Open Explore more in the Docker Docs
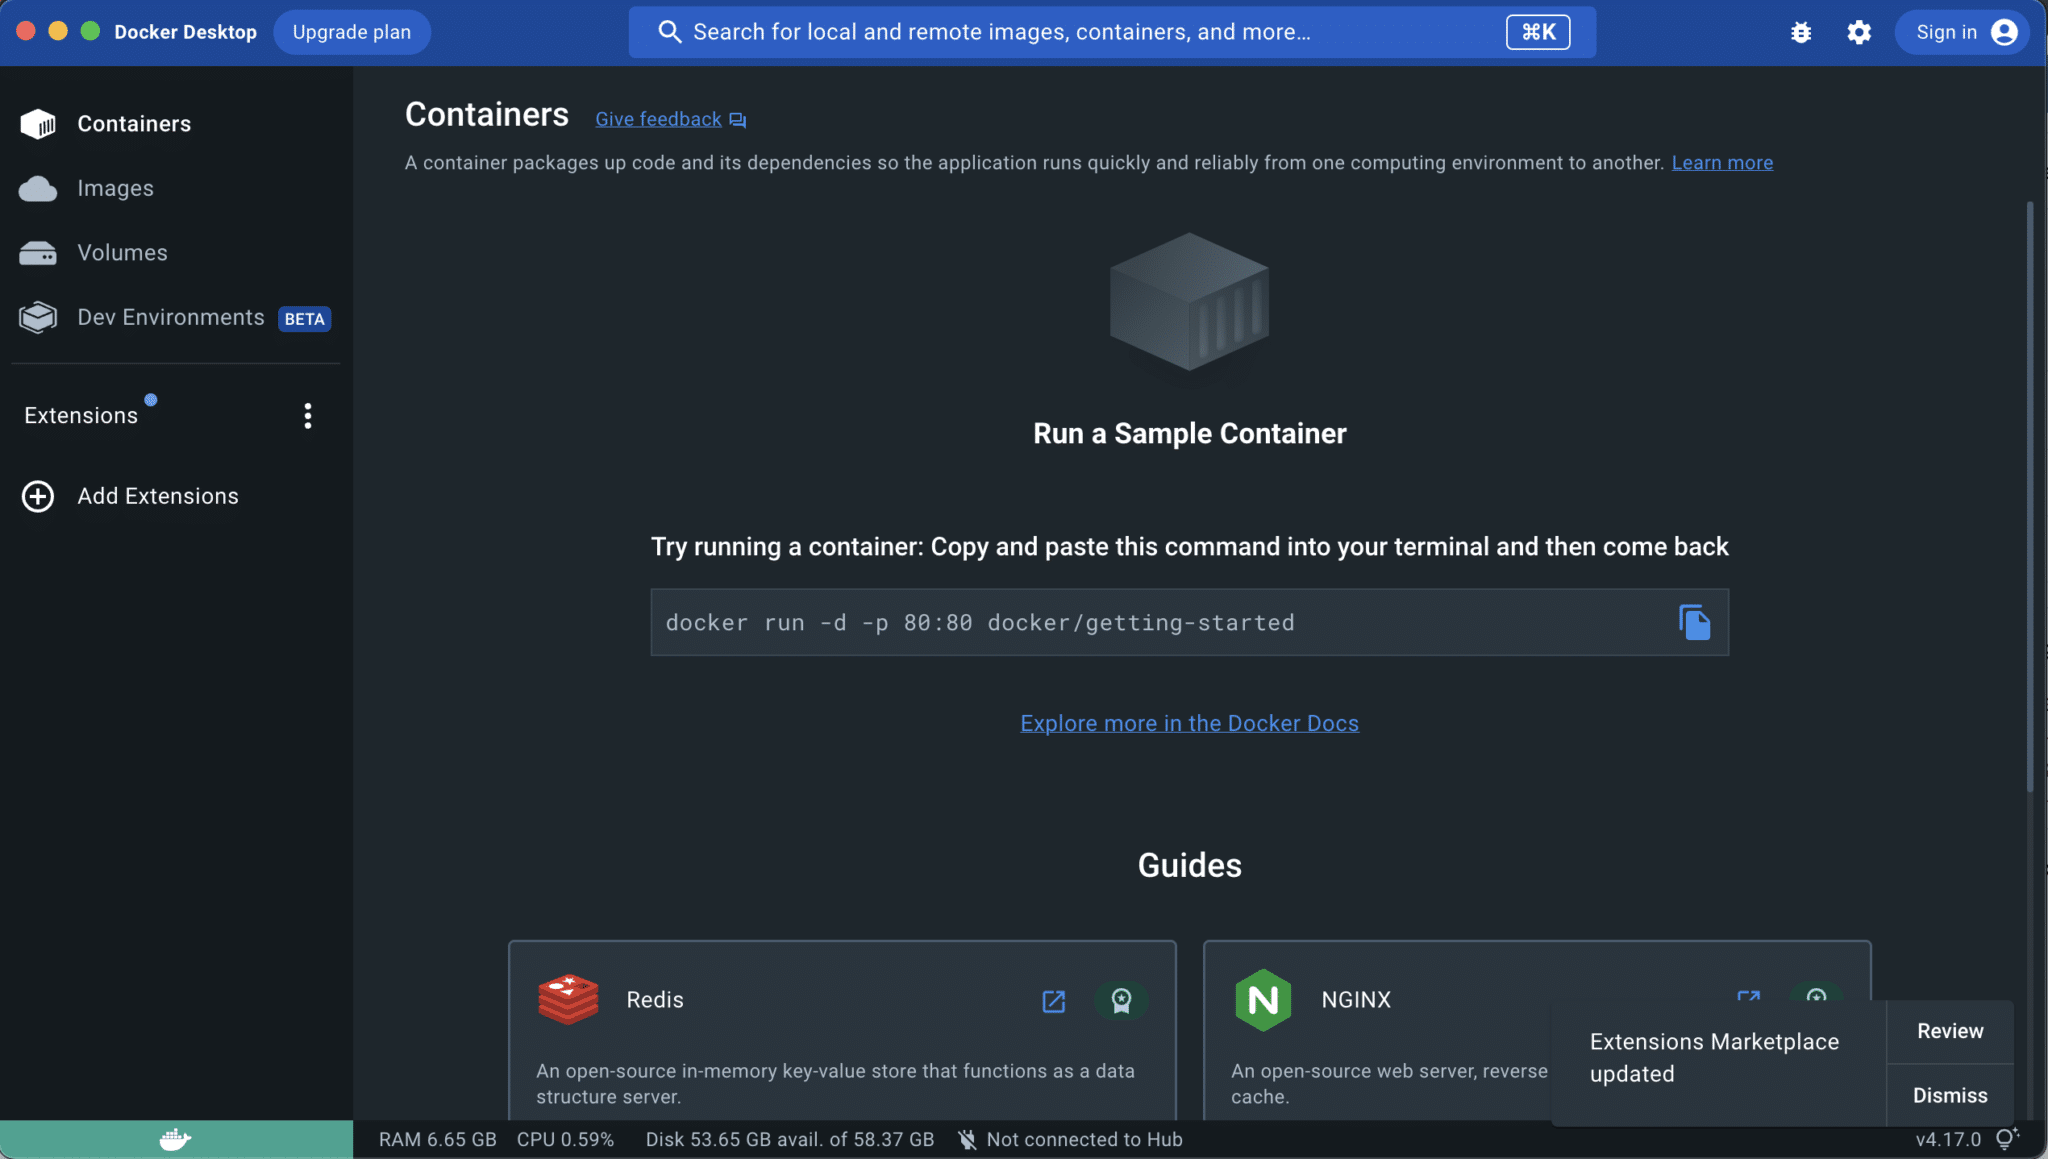The height and width of the screenshot is (1159, 2048). [x=1189, y=723]
